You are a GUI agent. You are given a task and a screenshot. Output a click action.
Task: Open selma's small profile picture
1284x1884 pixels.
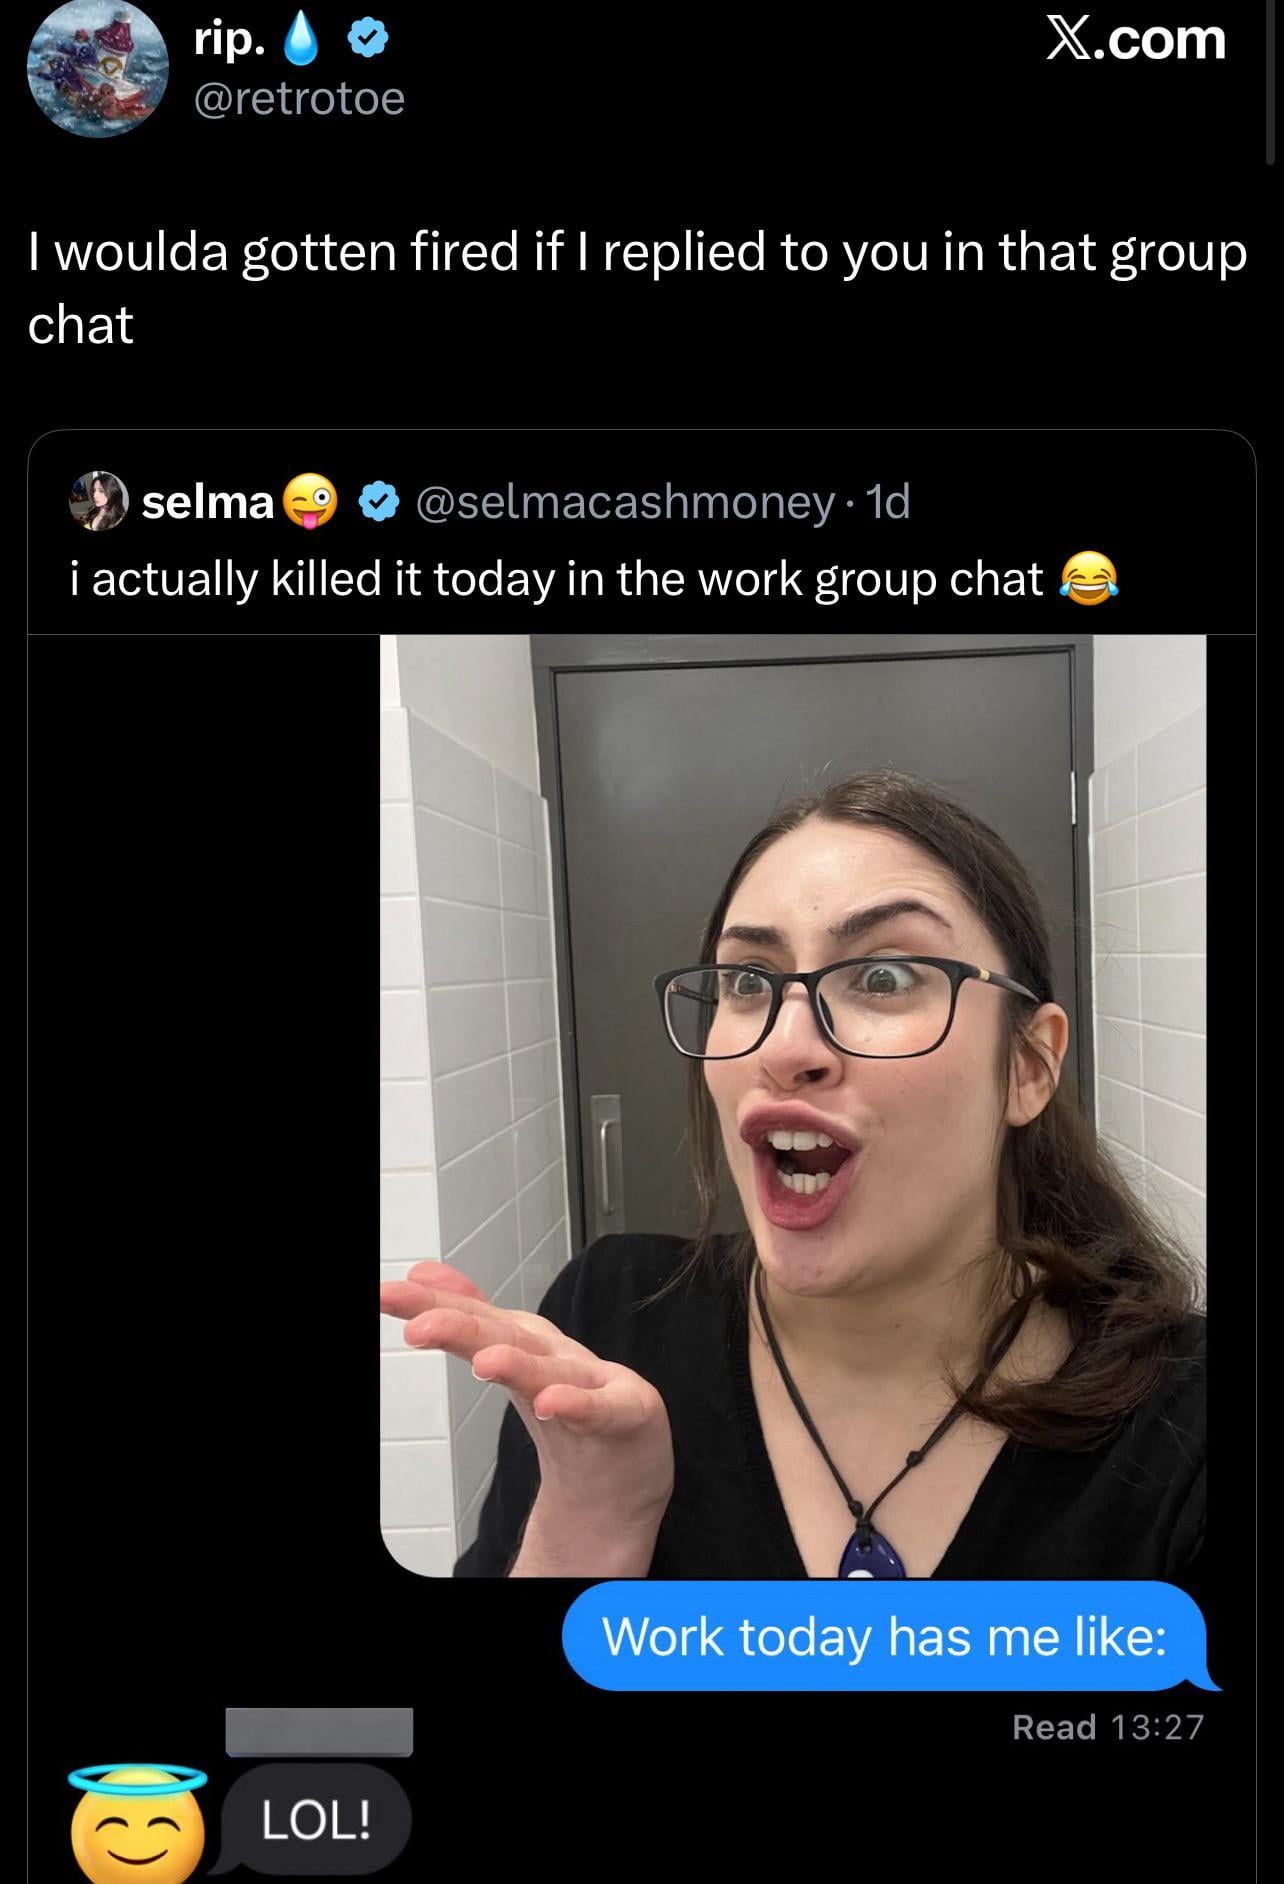(98, 500)
